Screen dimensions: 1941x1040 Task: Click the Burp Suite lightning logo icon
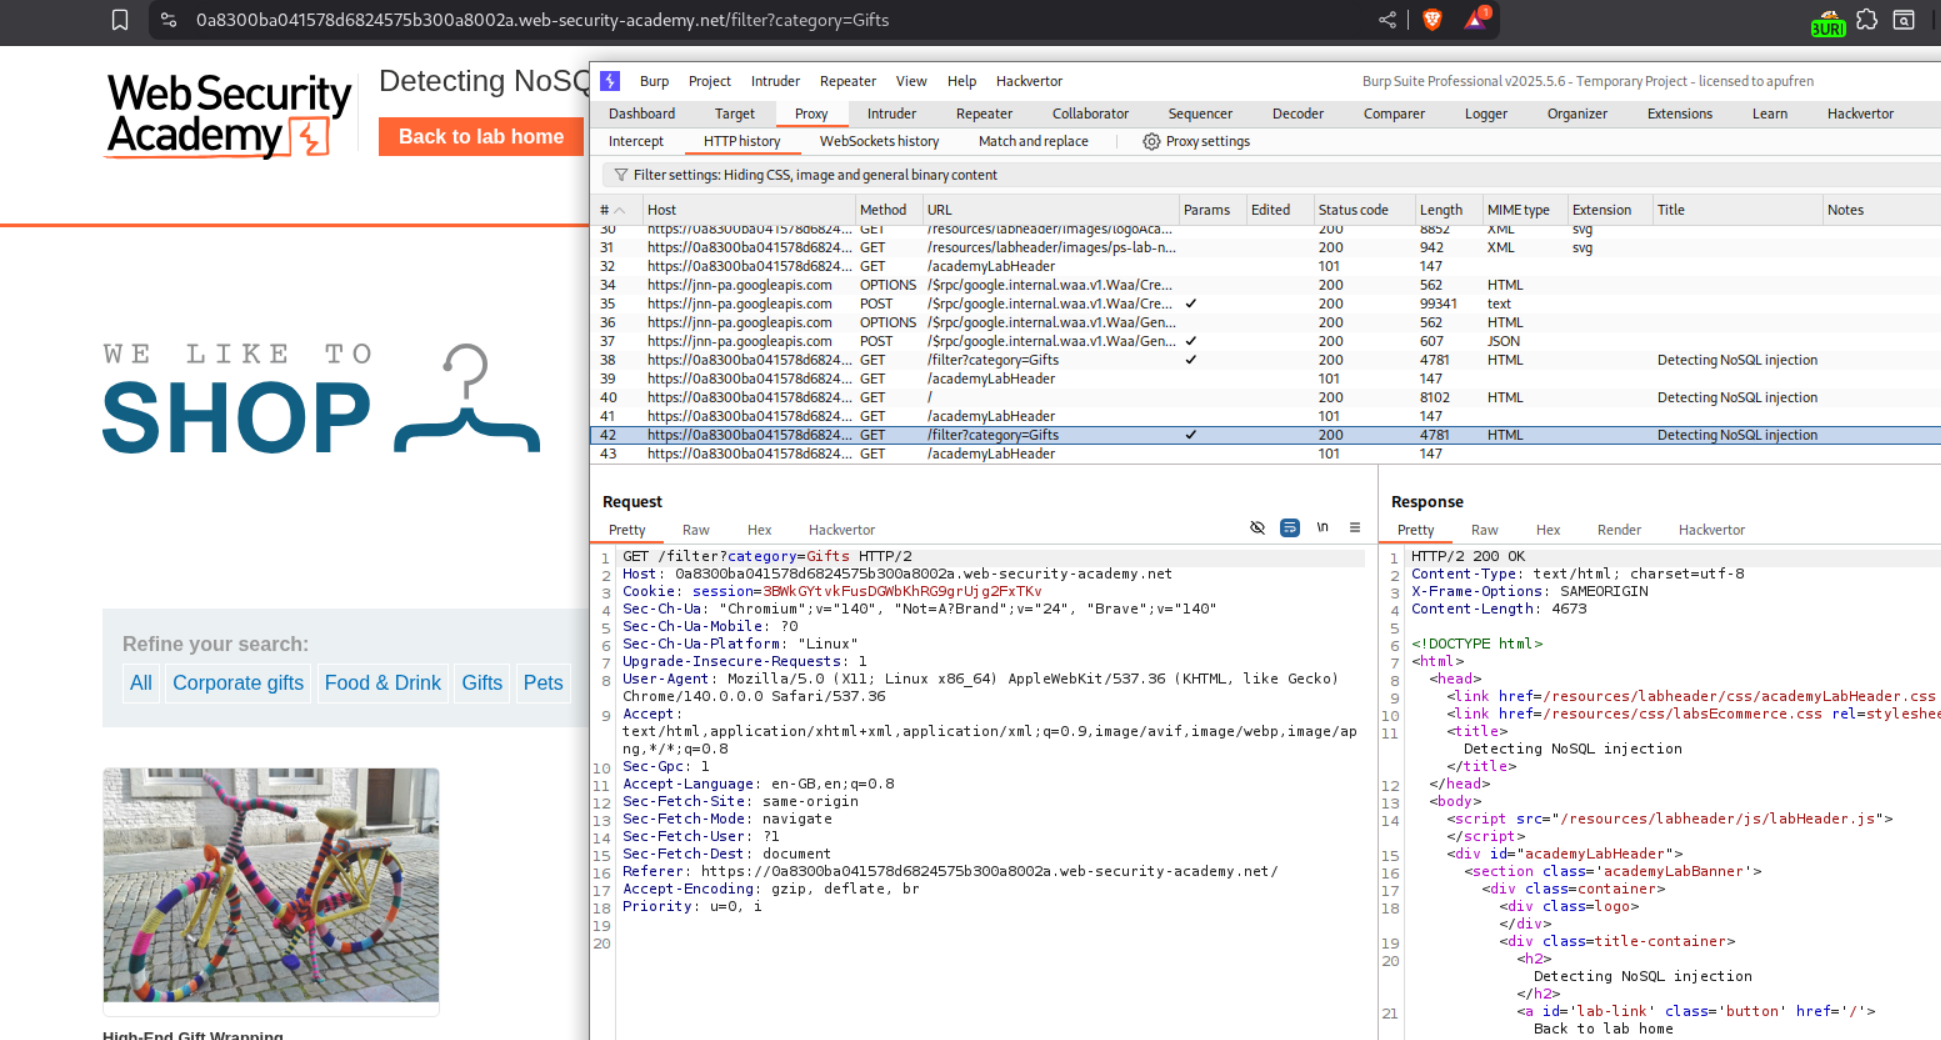610,81
